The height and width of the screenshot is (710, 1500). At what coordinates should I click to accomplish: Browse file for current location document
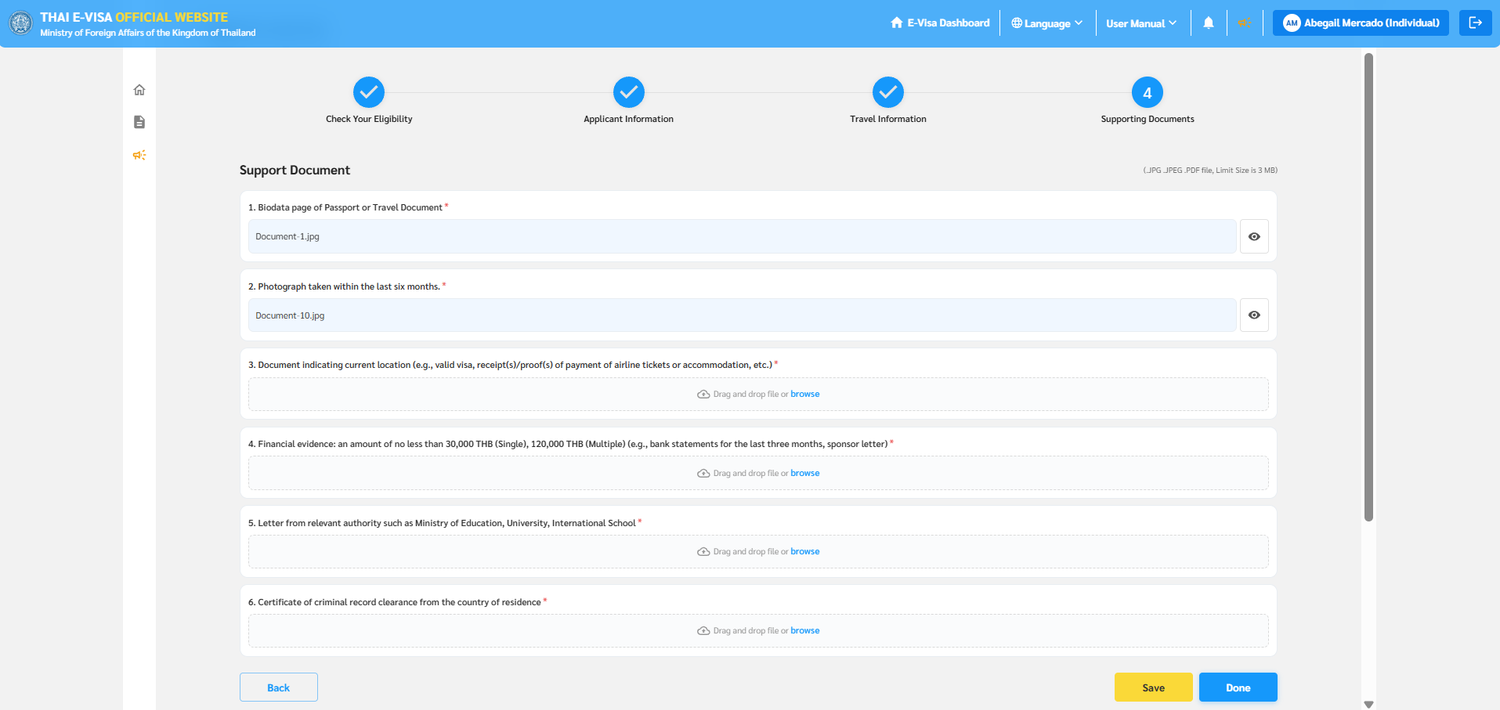(805, 394)
